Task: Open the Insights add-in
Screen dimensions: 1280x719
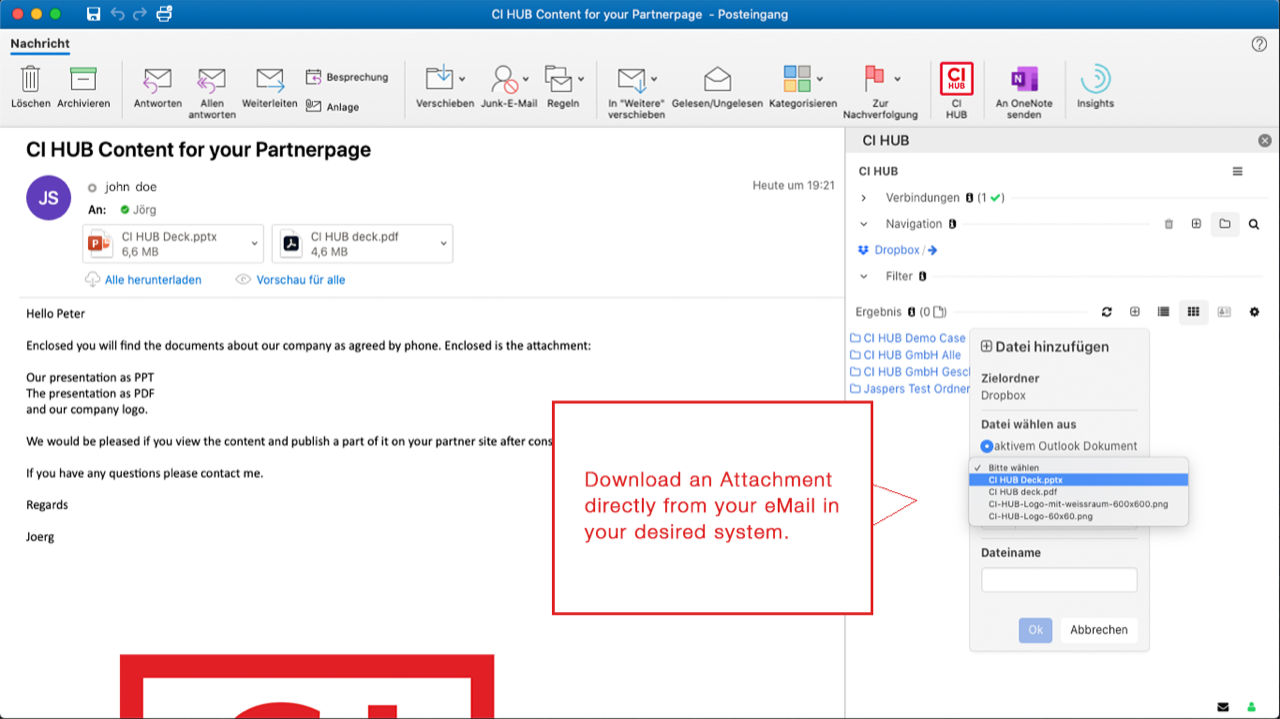Action: click(x=1095, y=80)
